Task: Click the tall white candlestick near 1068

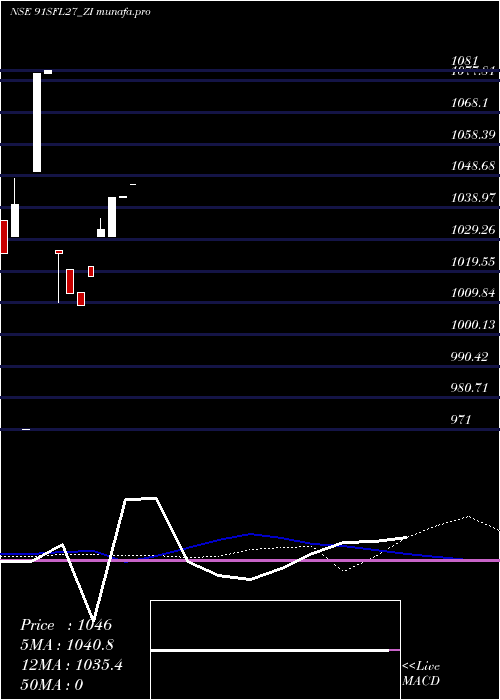Action: (x=37, y=122)
